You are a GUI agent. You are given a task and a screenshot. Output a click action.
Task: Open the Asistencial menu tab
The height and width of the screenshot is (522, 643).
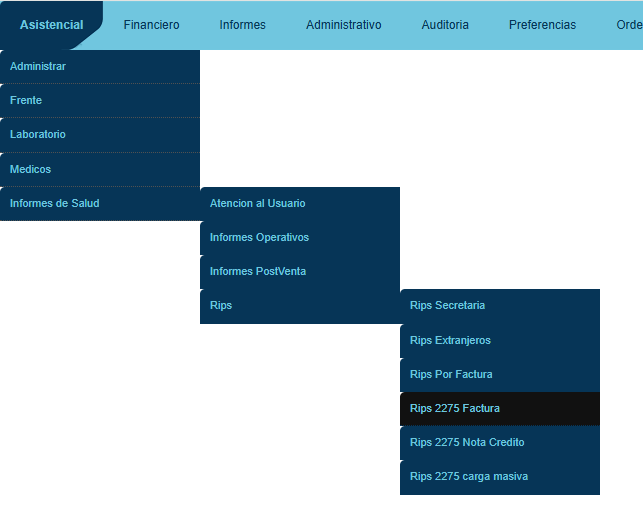click(51, 25)
